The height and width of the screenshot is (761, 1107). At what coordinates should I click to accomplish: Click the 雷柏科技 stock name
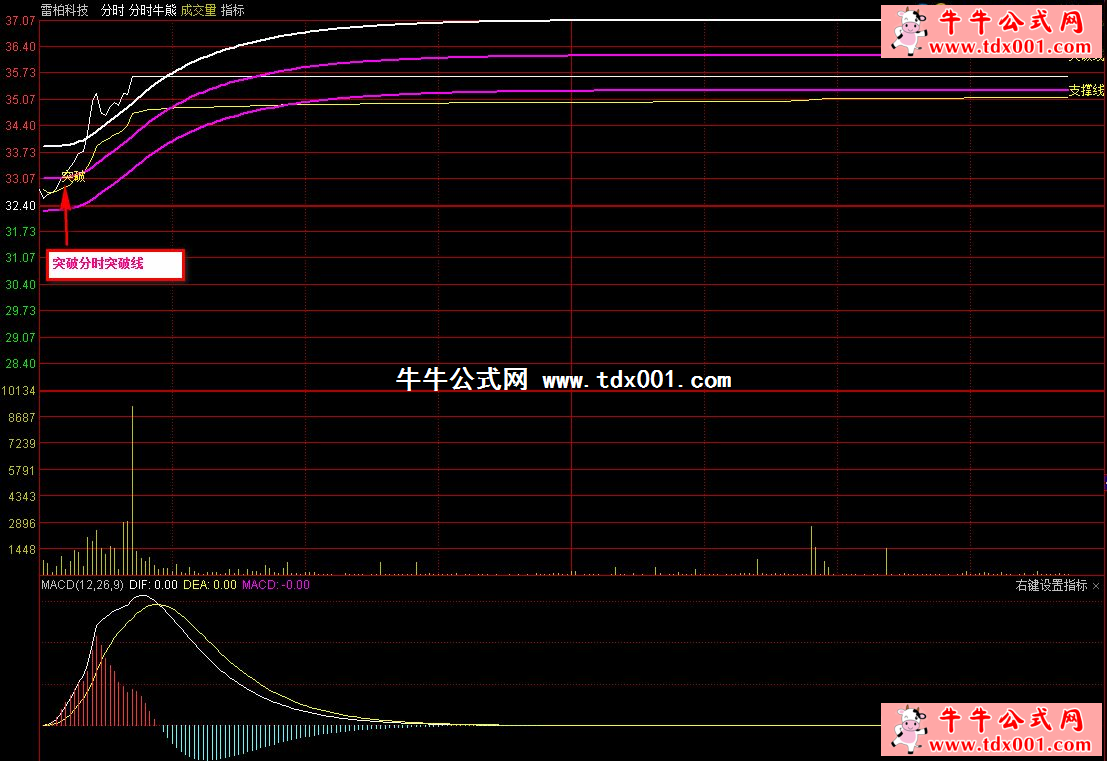pyautogui.click(x=64, y=10)
